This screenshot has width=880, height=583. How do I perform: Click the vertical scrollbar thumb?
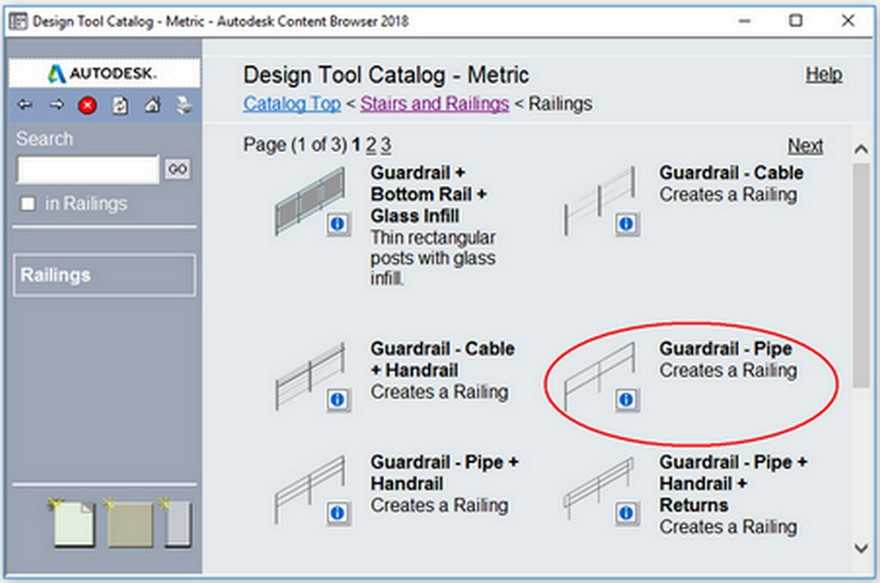pos(861,275)
